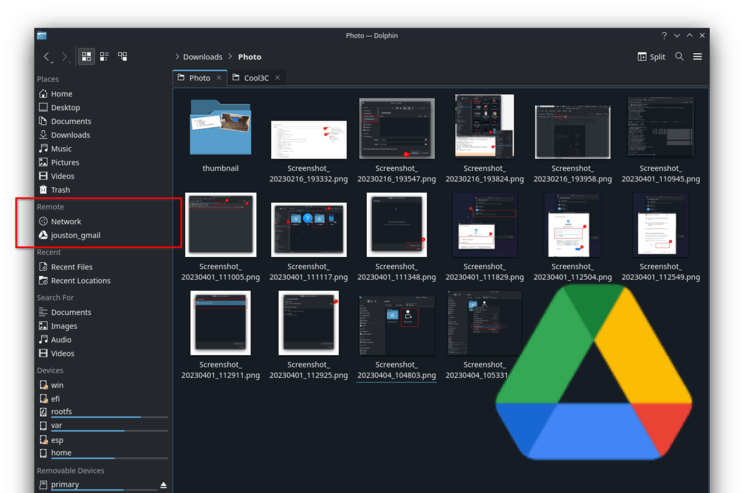Close the Photo tab
This screenshot has width=744, height=493.
point(219,78)
